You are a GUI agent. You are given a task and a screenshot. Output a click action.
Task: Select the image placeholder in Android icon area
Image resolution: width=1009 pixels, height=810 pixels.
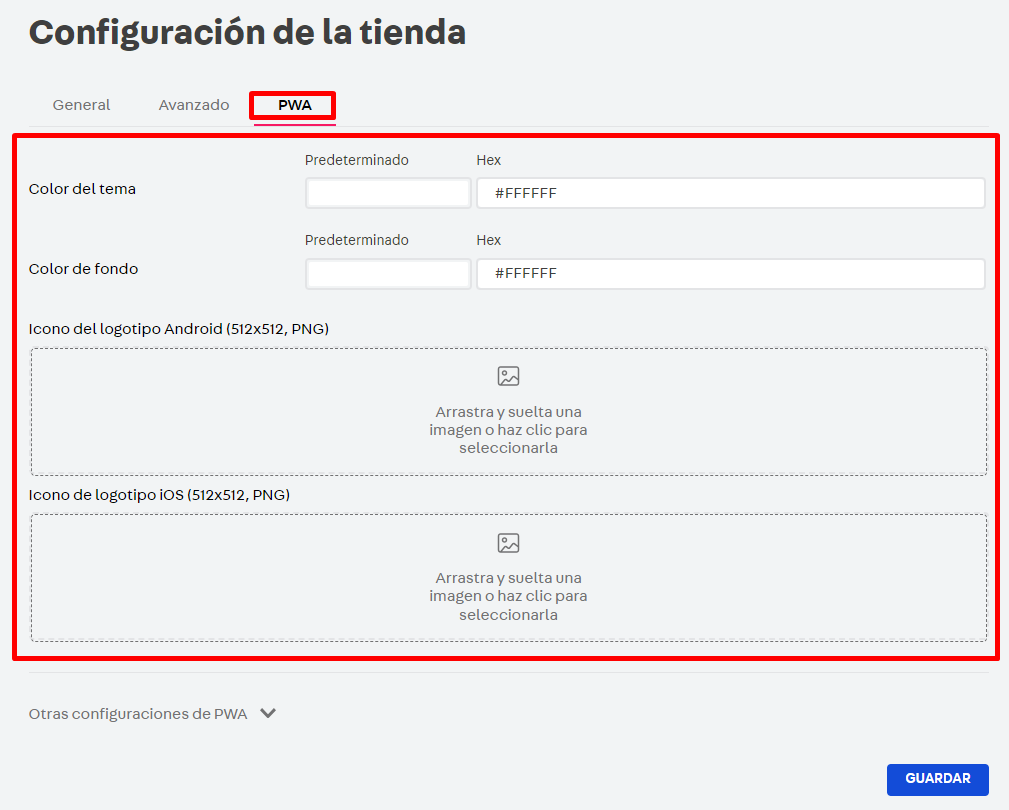point(508,376)
